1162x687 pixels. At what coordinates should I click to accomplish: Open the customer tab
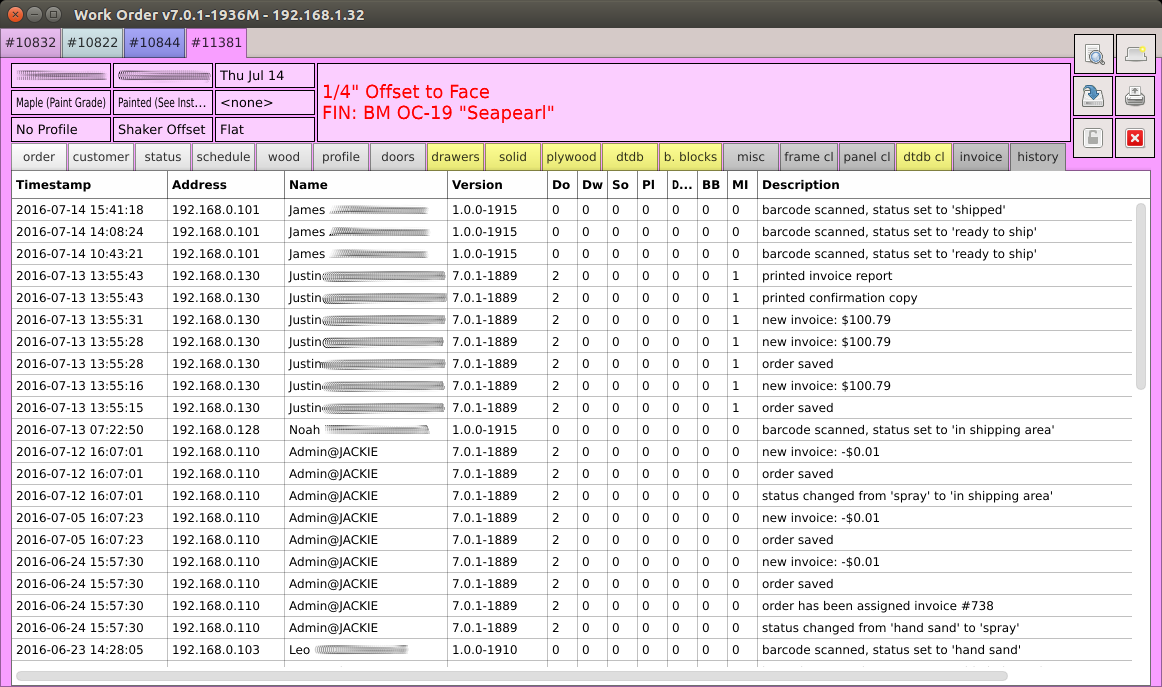[101, 157]
